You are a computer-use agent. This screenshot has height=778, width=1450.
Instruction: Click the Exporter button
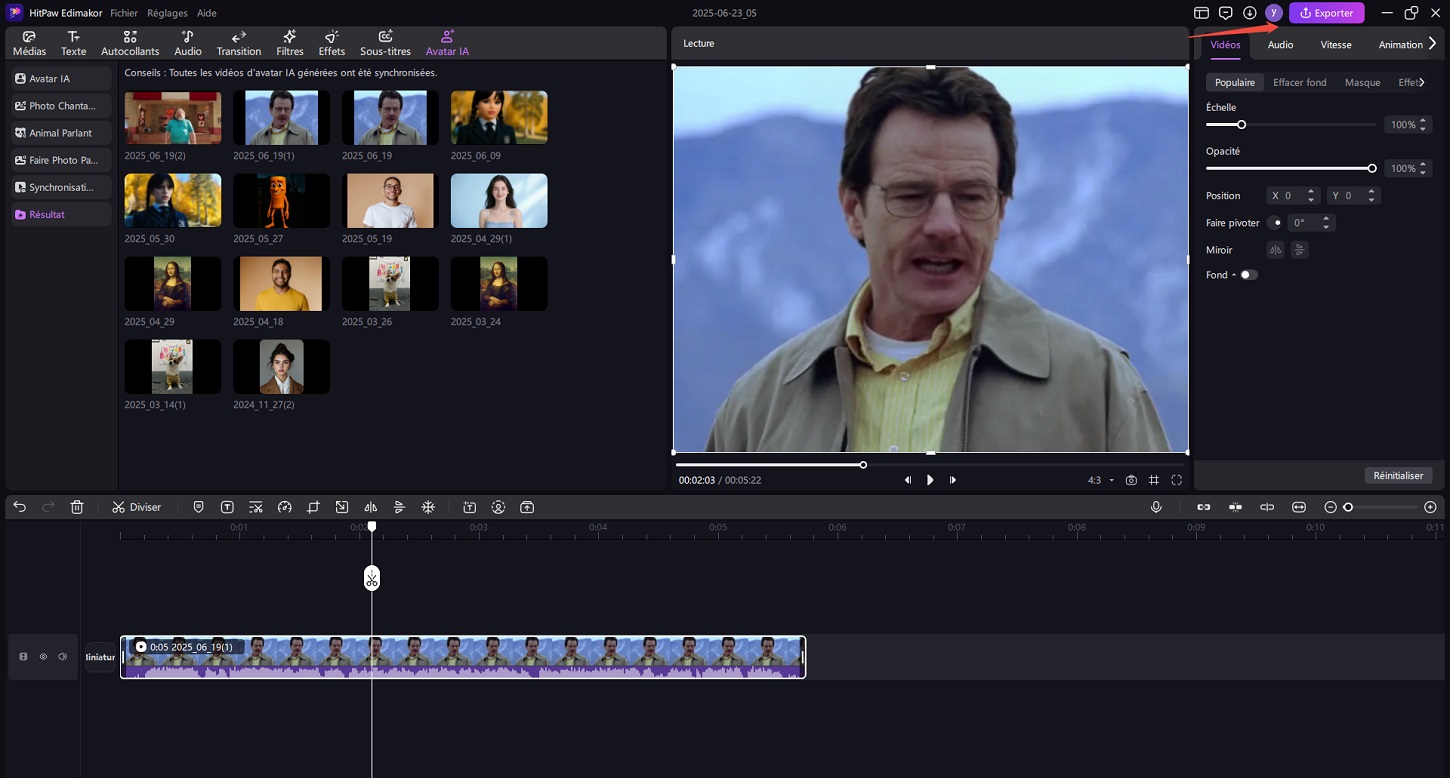1326,13
